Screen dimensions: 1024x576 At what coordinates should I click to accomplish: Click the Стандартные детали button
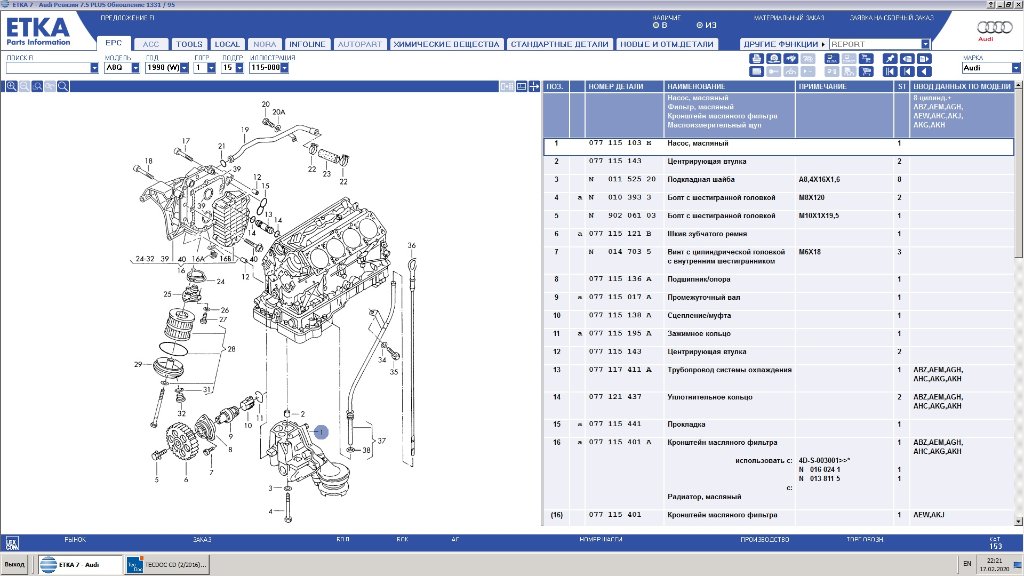coord(559,44)
